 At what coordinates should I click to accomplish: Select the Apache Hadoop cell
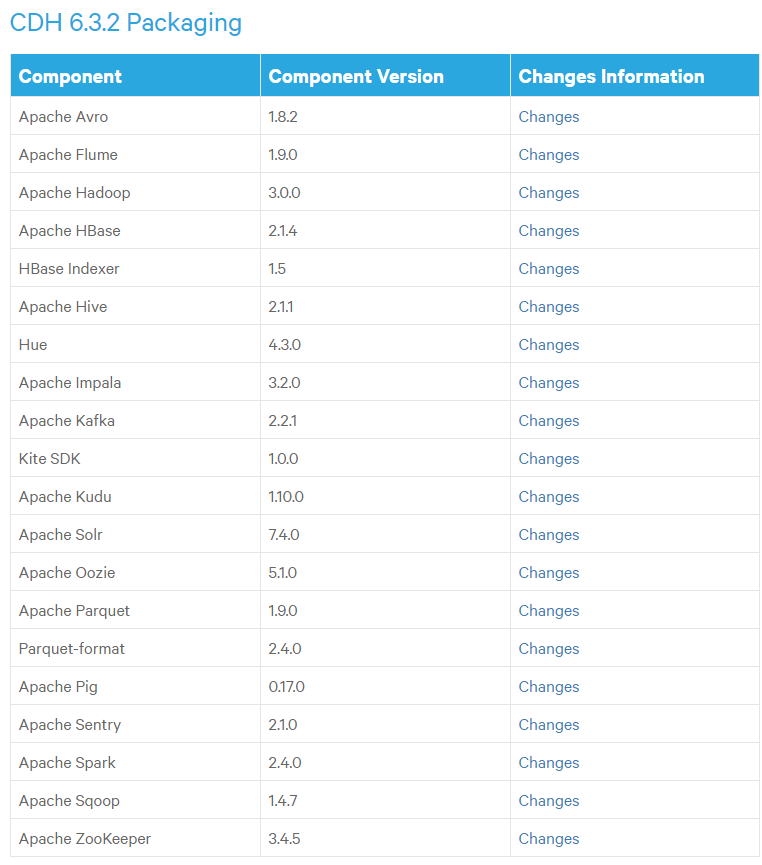[x=135, y=193]
